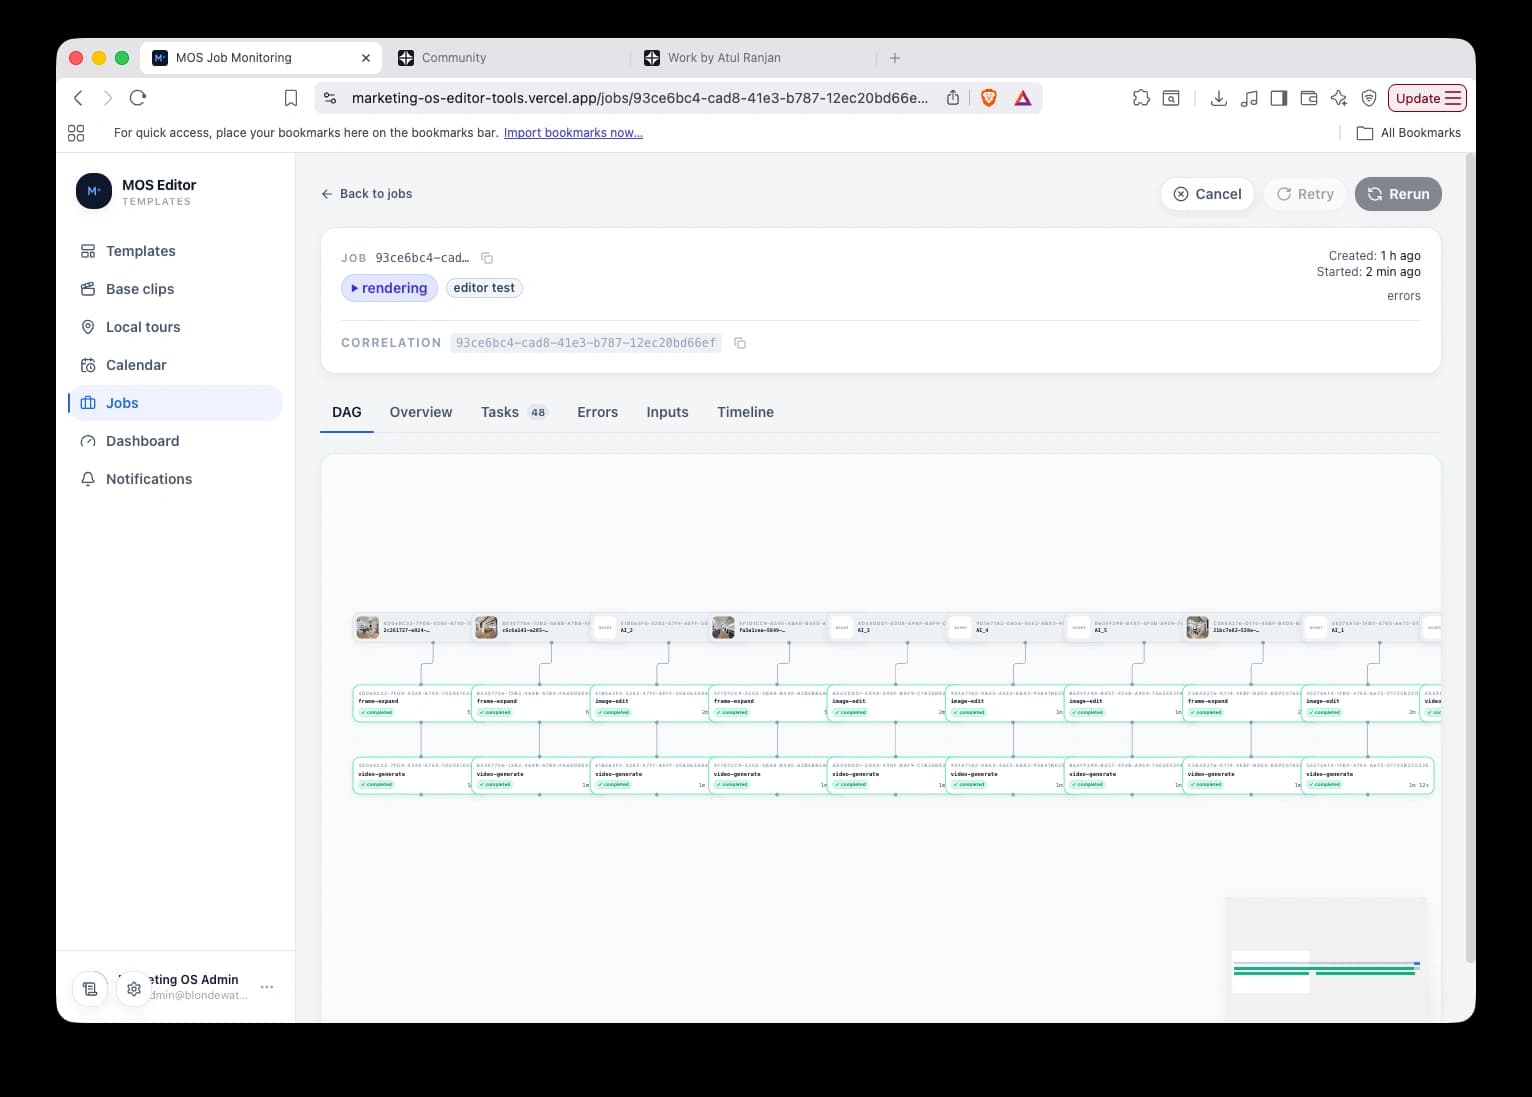Open the browser downloads icon
This screenshot has height=1097, width=1532.
(1219, 98)
